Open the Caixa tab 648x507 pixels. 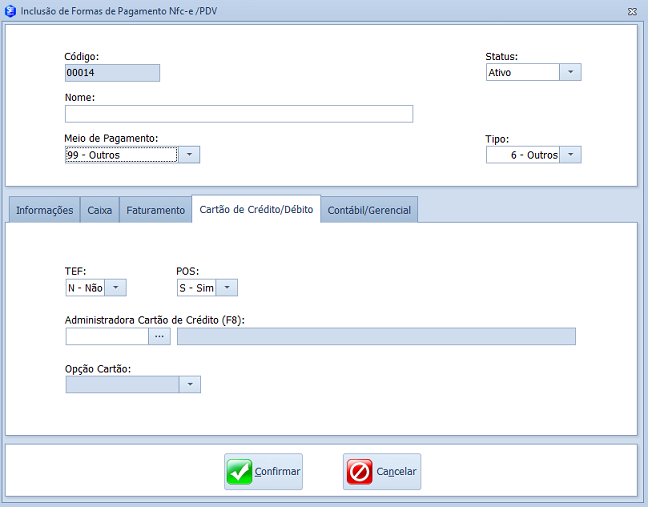(100, 210)
